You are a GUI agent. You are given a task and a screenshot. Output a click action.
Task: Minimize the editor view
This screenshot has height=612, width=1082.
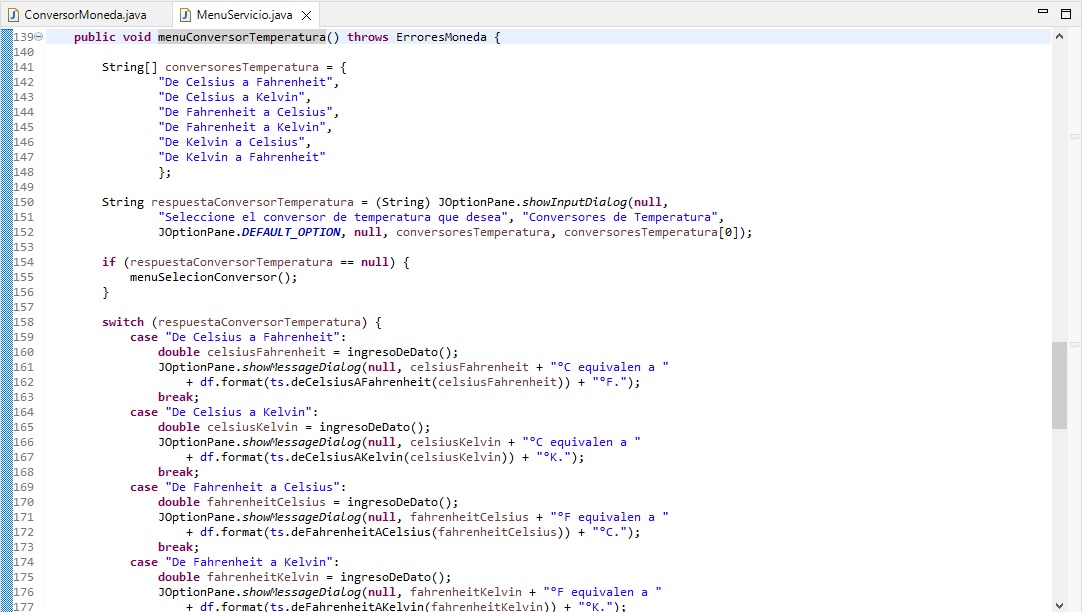pos(1043,12)
